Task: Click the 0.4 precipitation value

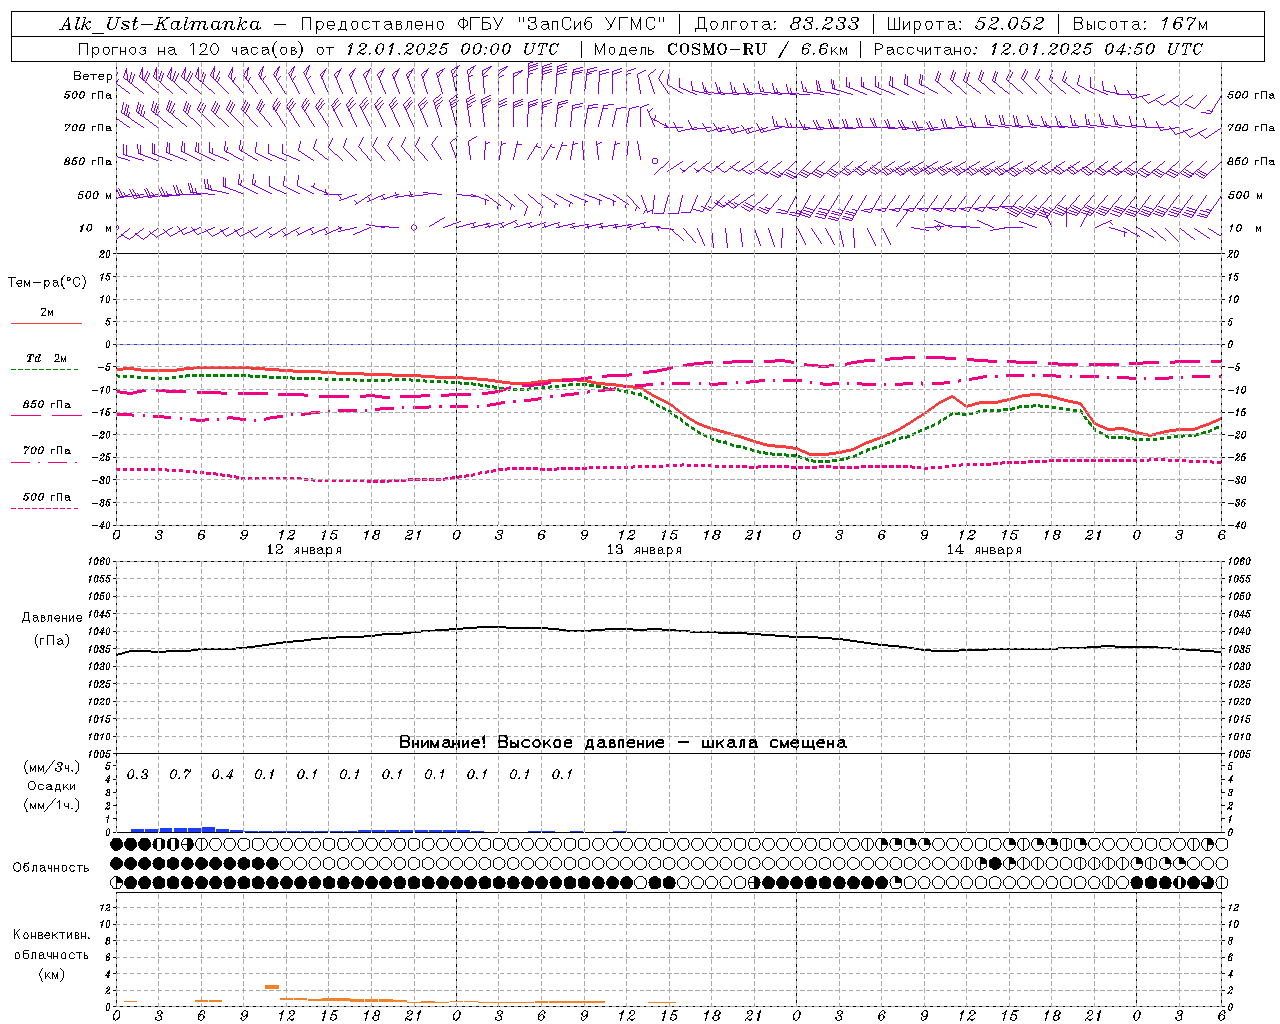Action: coord(222,774)
